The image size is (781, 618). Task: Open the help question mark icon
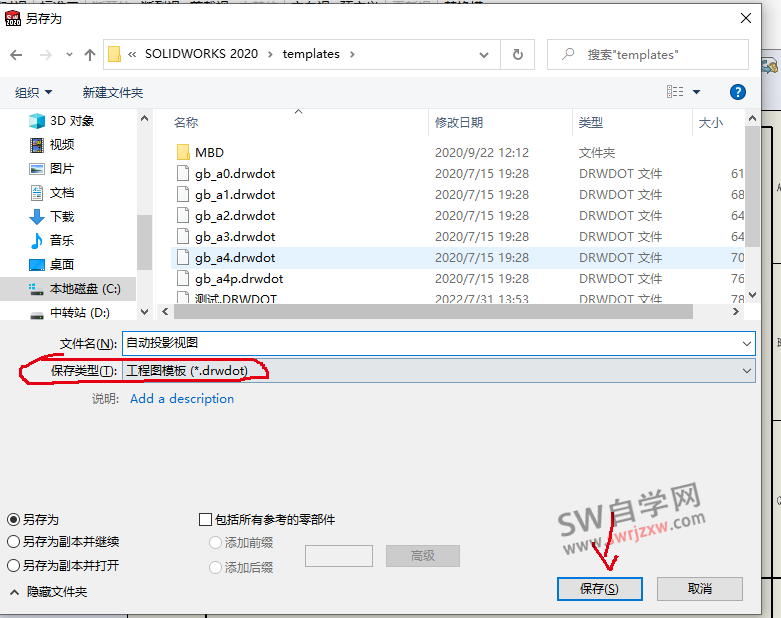[x=737, y=92]
